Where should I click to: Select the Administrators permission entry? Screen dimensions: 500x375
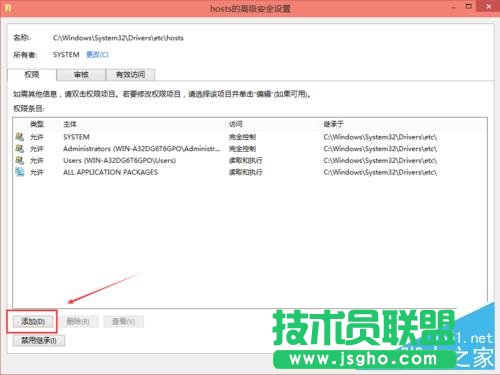pos(250,149)
